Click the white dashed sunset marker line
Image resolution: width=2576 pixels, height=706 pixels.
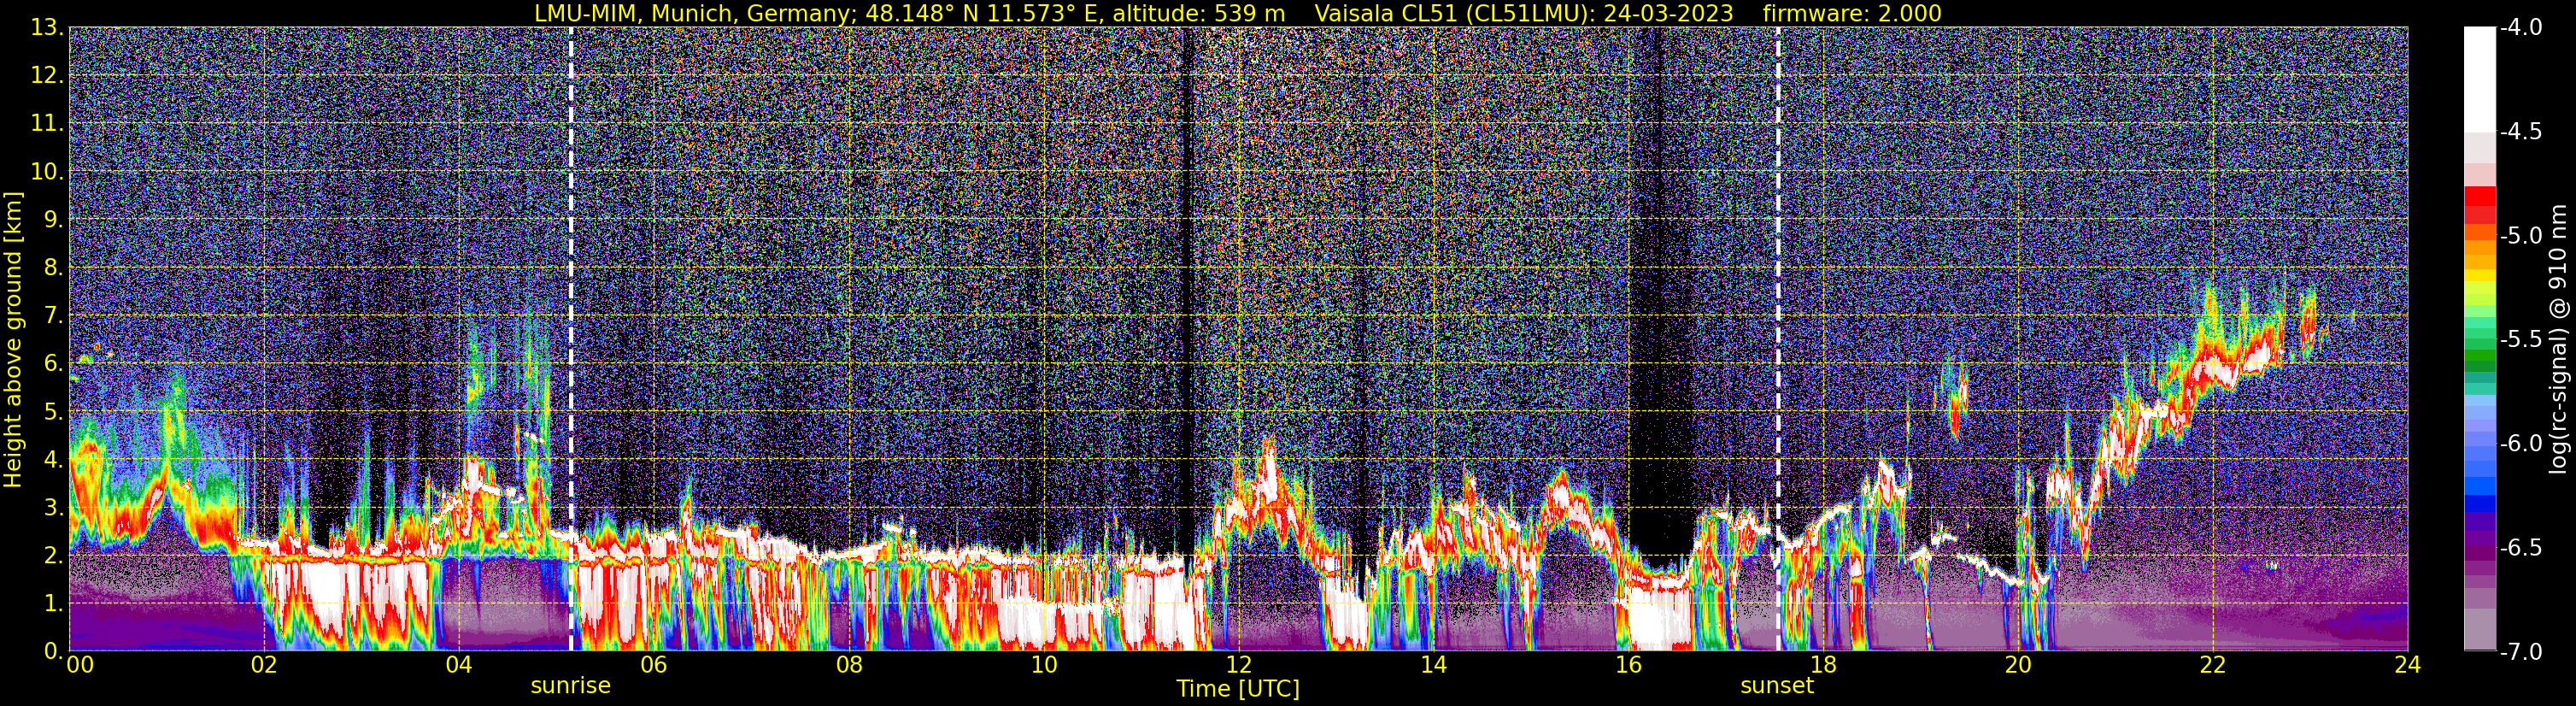1778,339
